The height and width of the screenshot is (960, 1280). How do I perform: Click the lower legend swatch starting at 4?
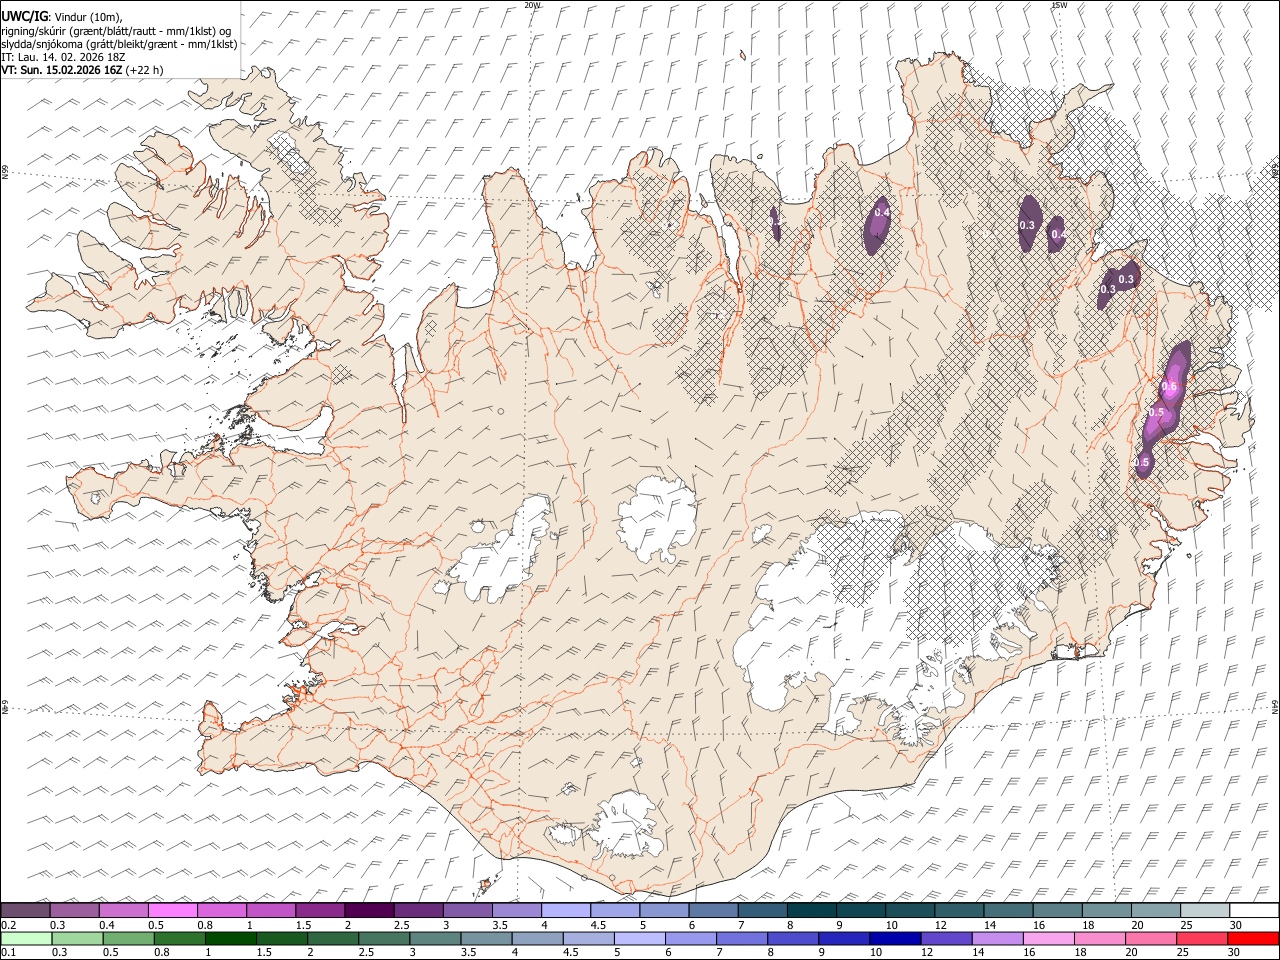click(536, 938)
